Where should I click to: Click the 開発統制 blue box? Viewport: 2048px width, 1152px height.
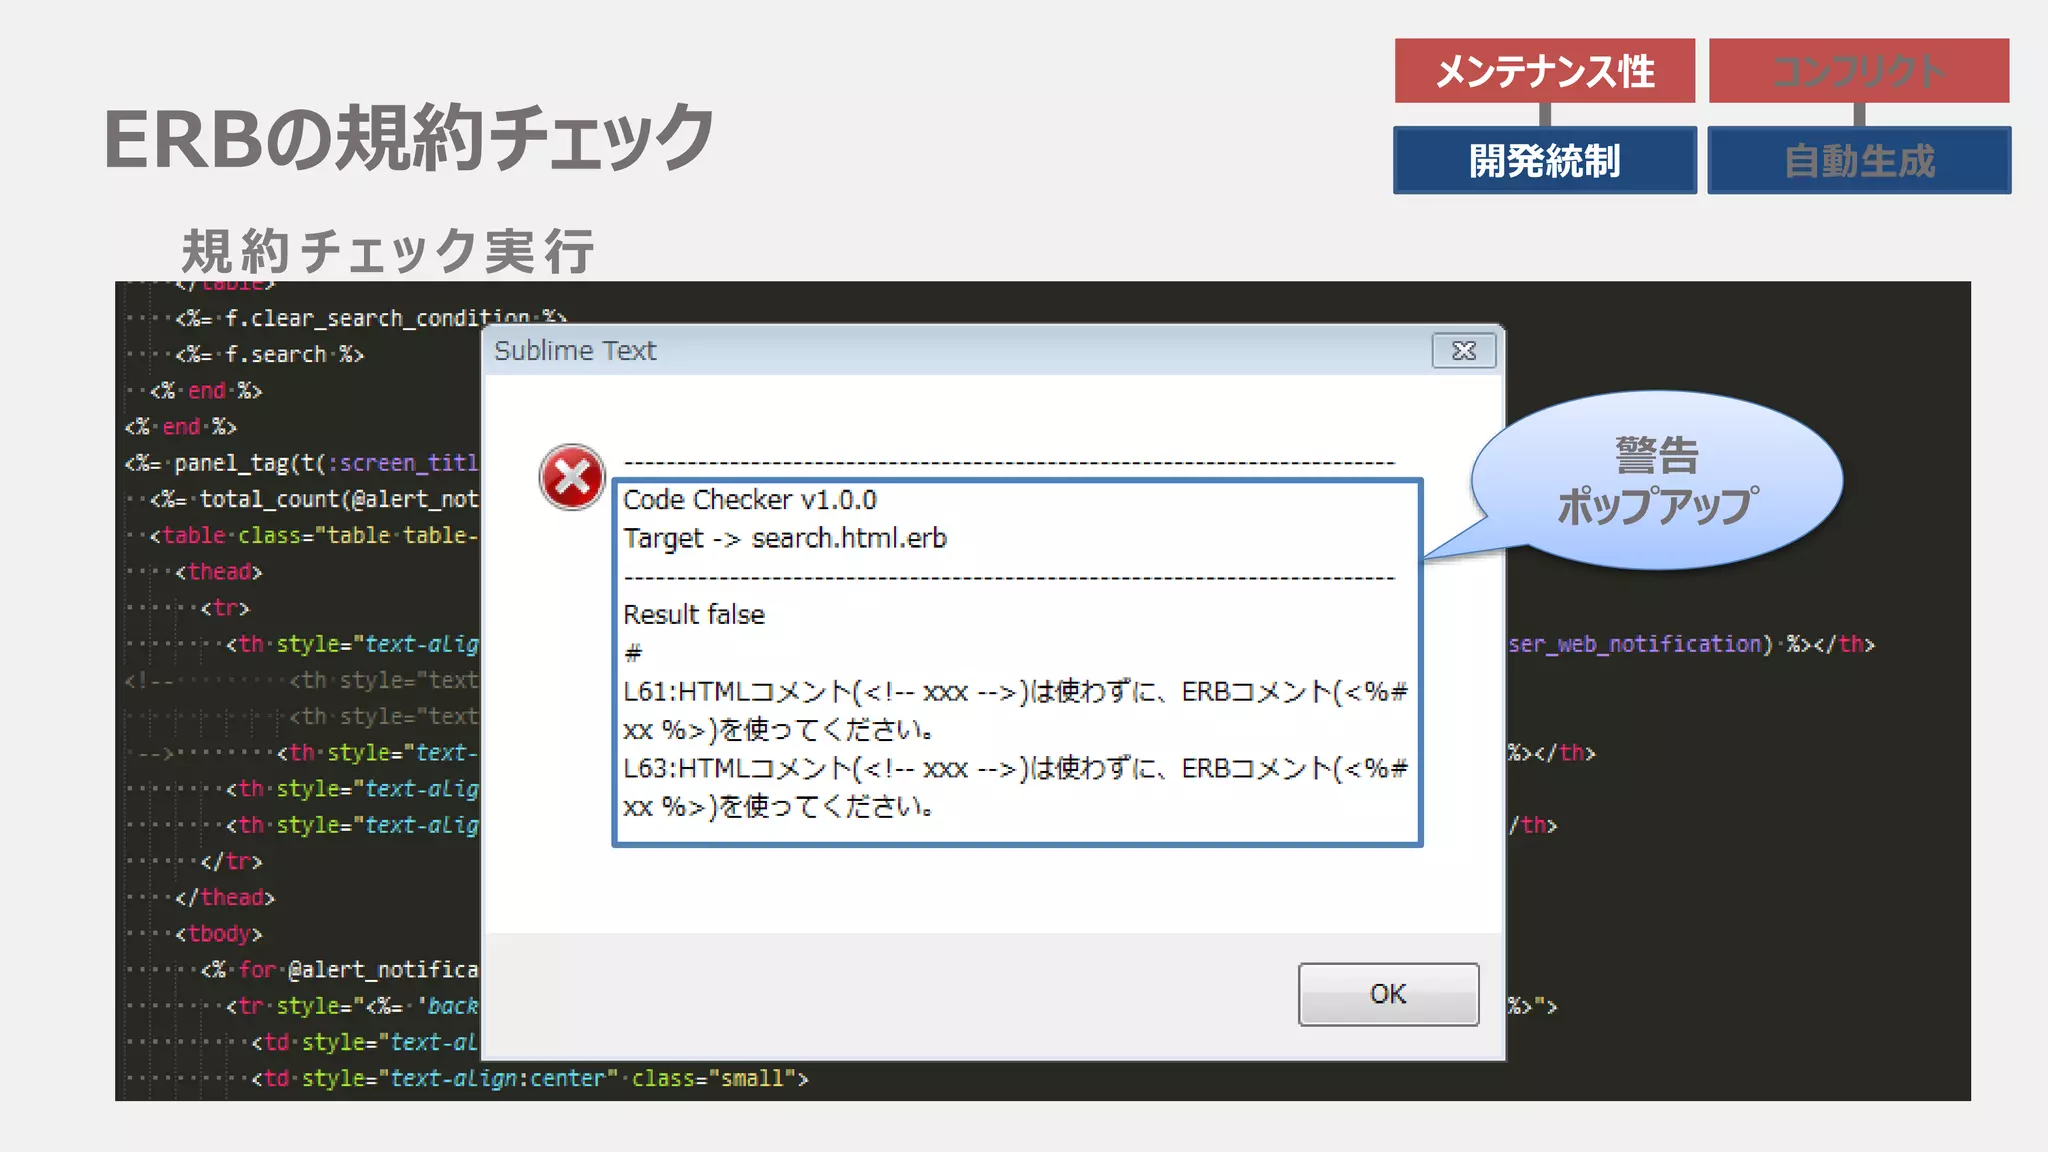(x=1545, y=160)
